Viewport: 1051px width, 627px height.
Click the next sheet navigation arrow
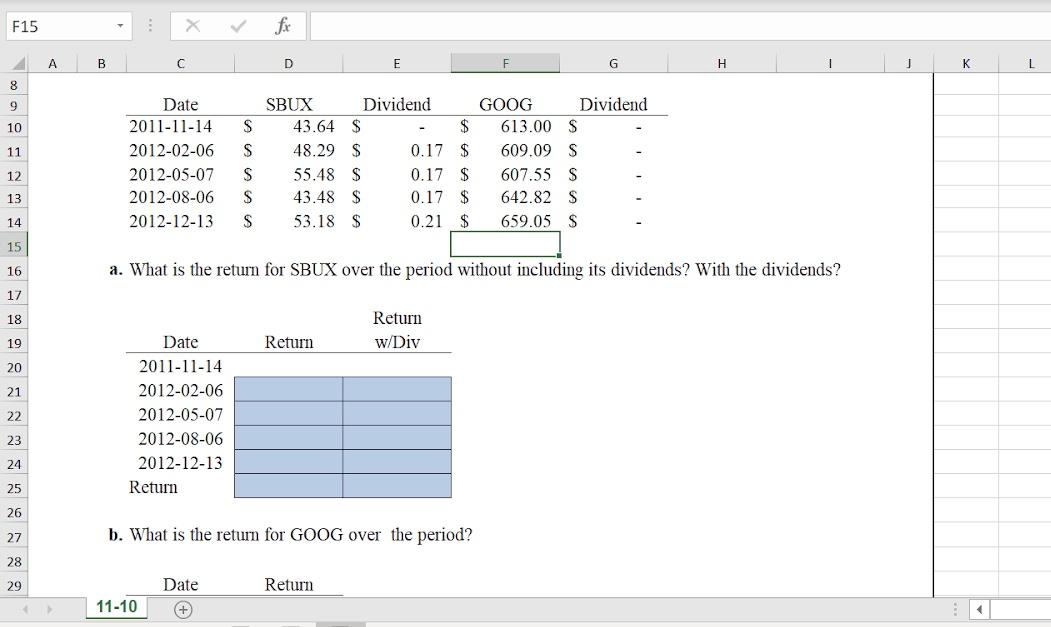(x=50, y=608)
